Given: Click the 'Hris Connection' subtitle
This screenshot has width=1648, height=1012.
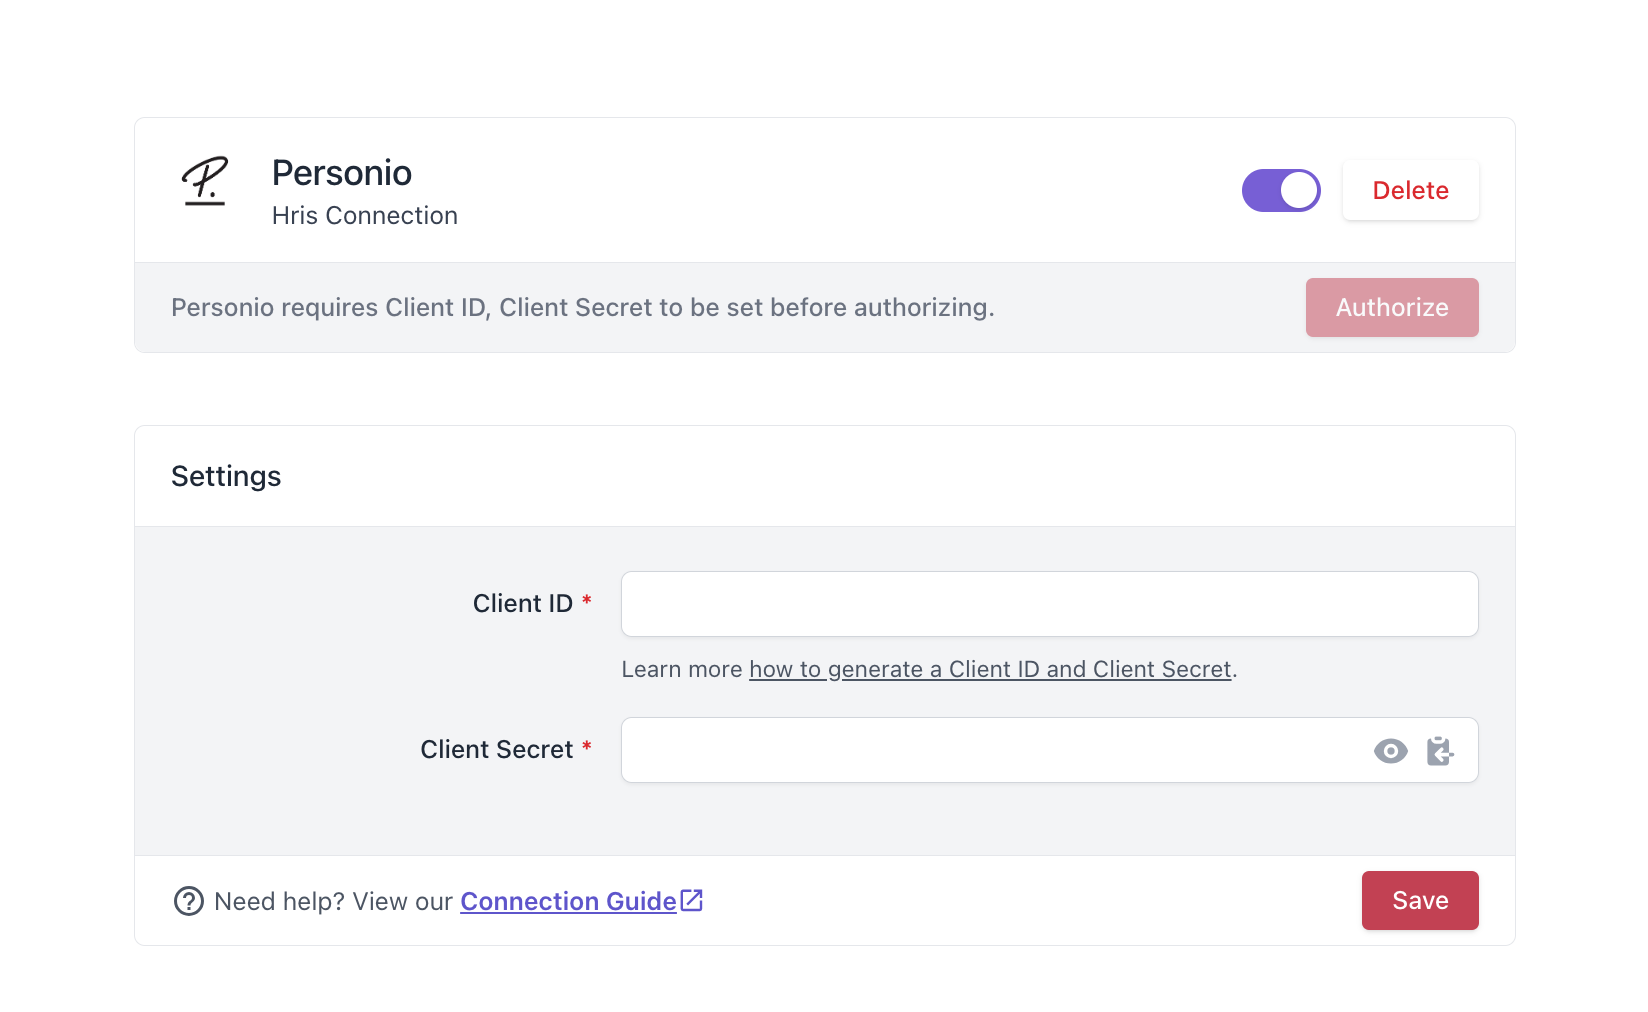Looking at the screenshot, I should coord(365,215).
